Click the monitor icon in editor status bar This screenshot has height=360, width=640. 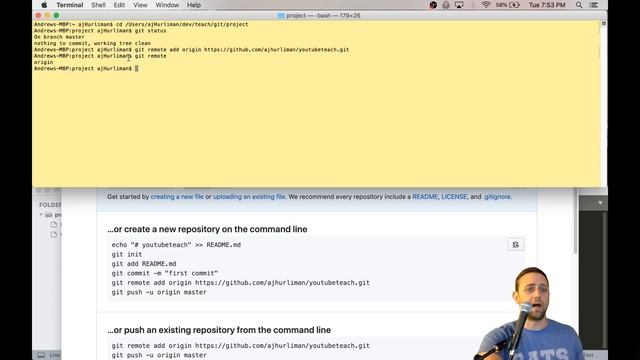(x=41, y=355)
